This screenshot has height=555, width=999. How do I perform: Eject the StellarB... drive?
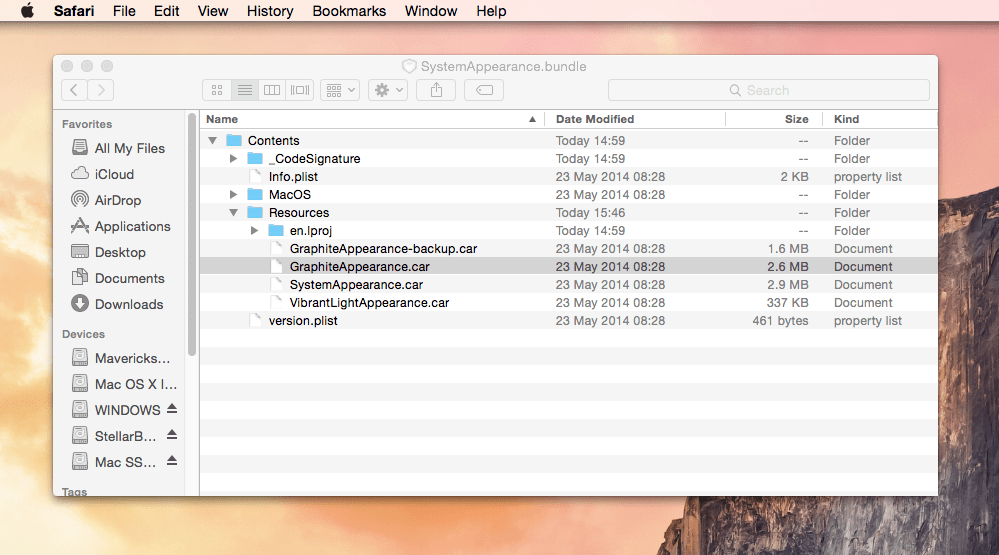pos(172,435)
